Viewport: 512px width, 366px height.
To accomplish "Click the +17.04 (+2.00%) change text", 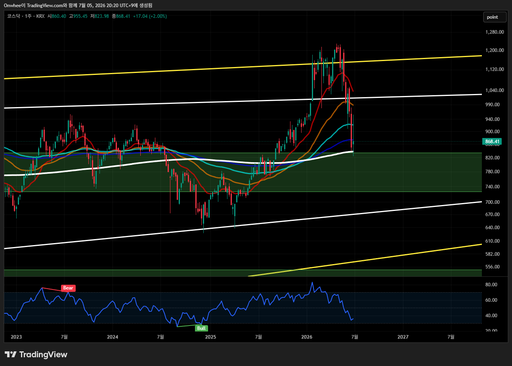I will (x=150, y=16).
